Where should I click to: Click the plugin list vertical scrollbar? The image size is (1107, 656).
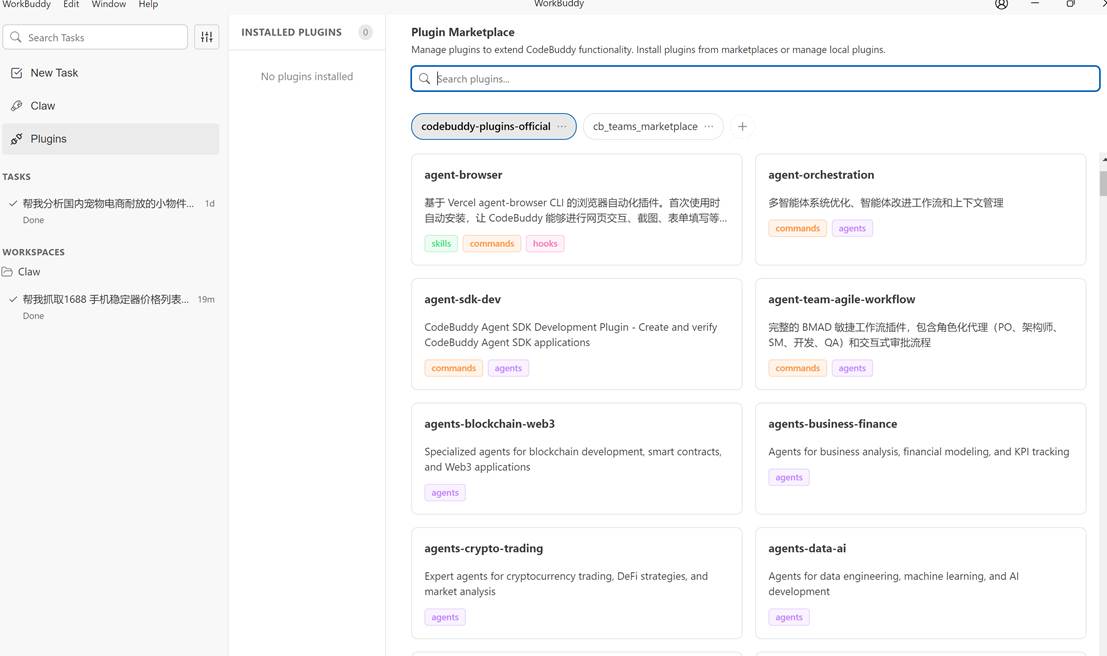click(x=1103, y=184)
